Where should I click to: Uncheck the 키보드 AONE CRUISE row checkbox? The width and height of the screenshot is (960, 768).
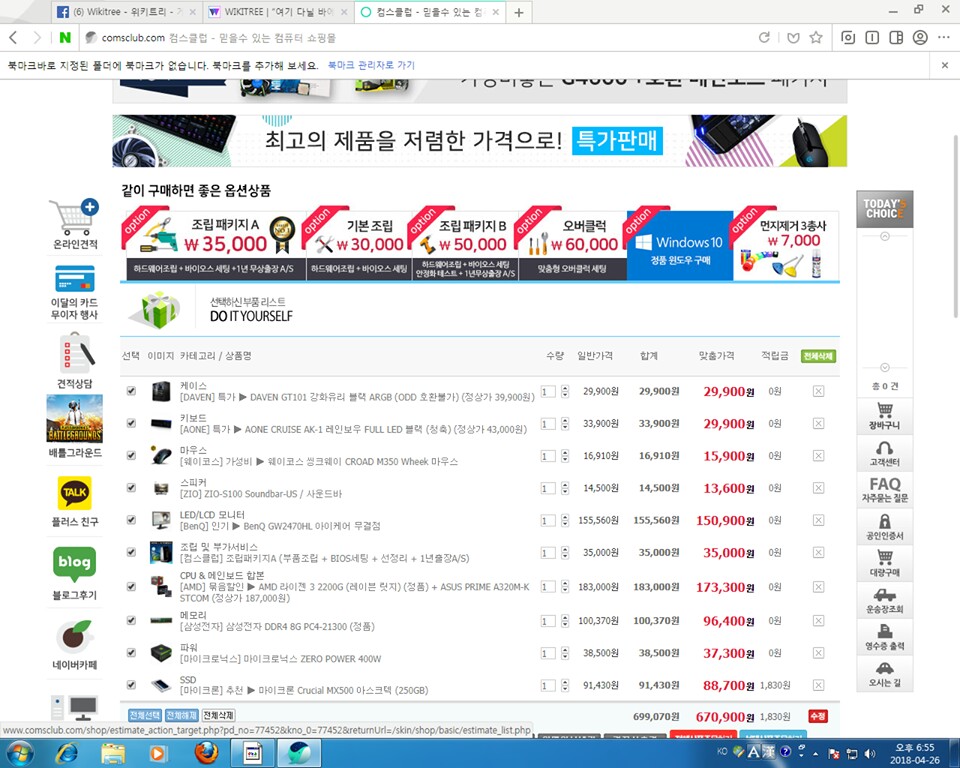[131, 423]
